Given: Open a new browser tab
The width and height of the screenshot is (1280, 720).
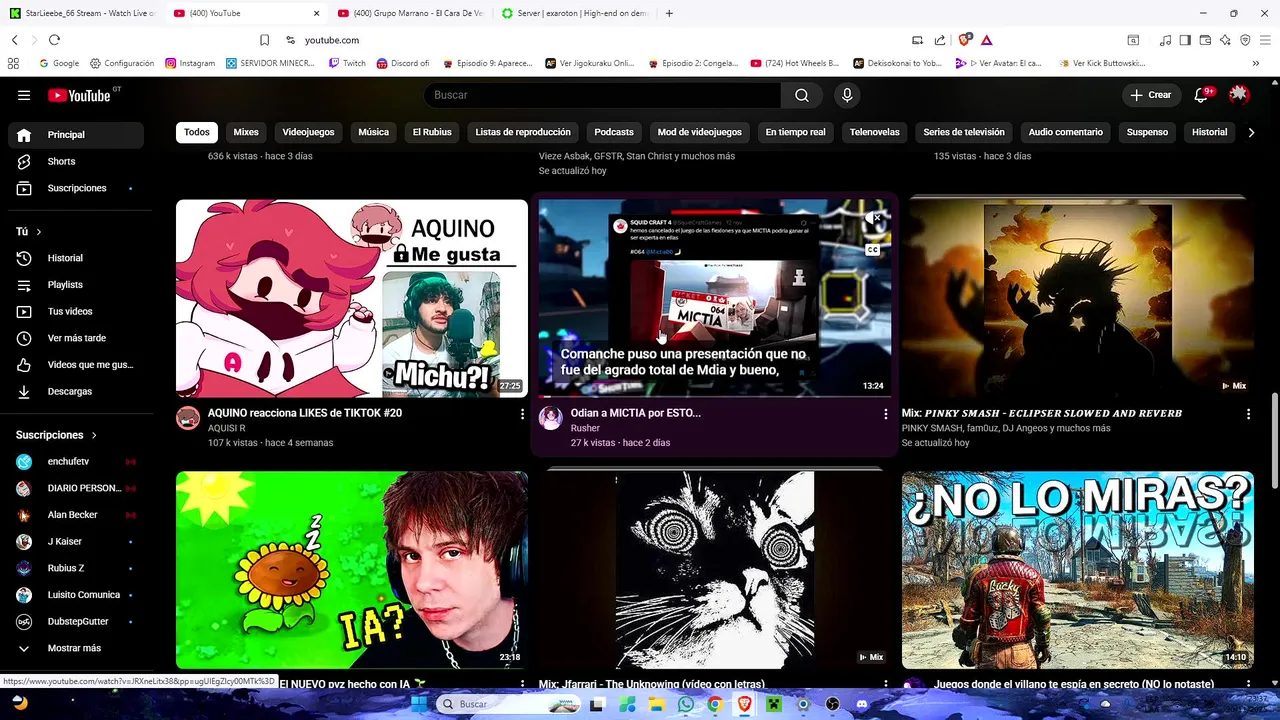Looking at the screenshot, I should tap(669, 13).
